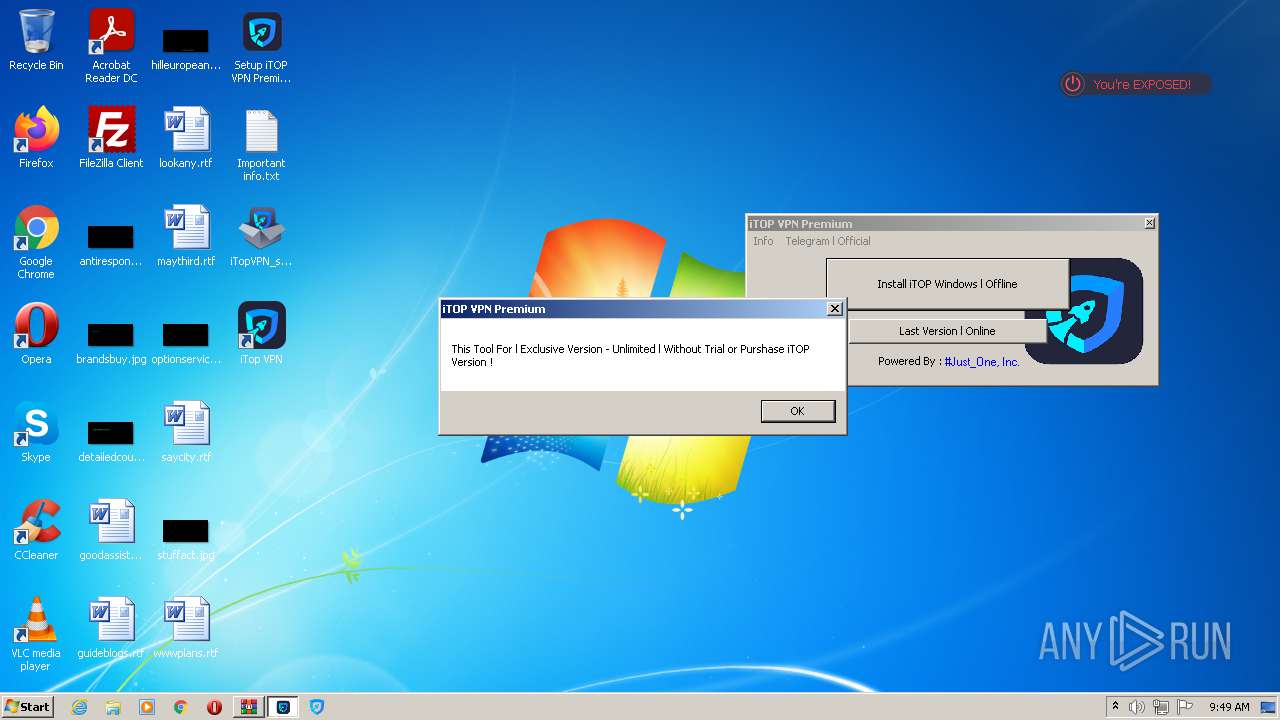The image size is (1280, 720).
Task: Click the blue shield taskbar icon
Action: coord(317,707)
